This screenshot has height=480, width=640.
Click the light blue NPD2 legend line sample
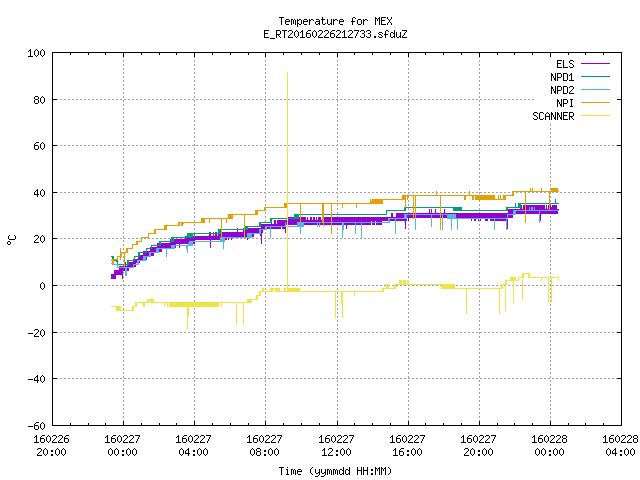pyautogui.click(x=595, y=90)
